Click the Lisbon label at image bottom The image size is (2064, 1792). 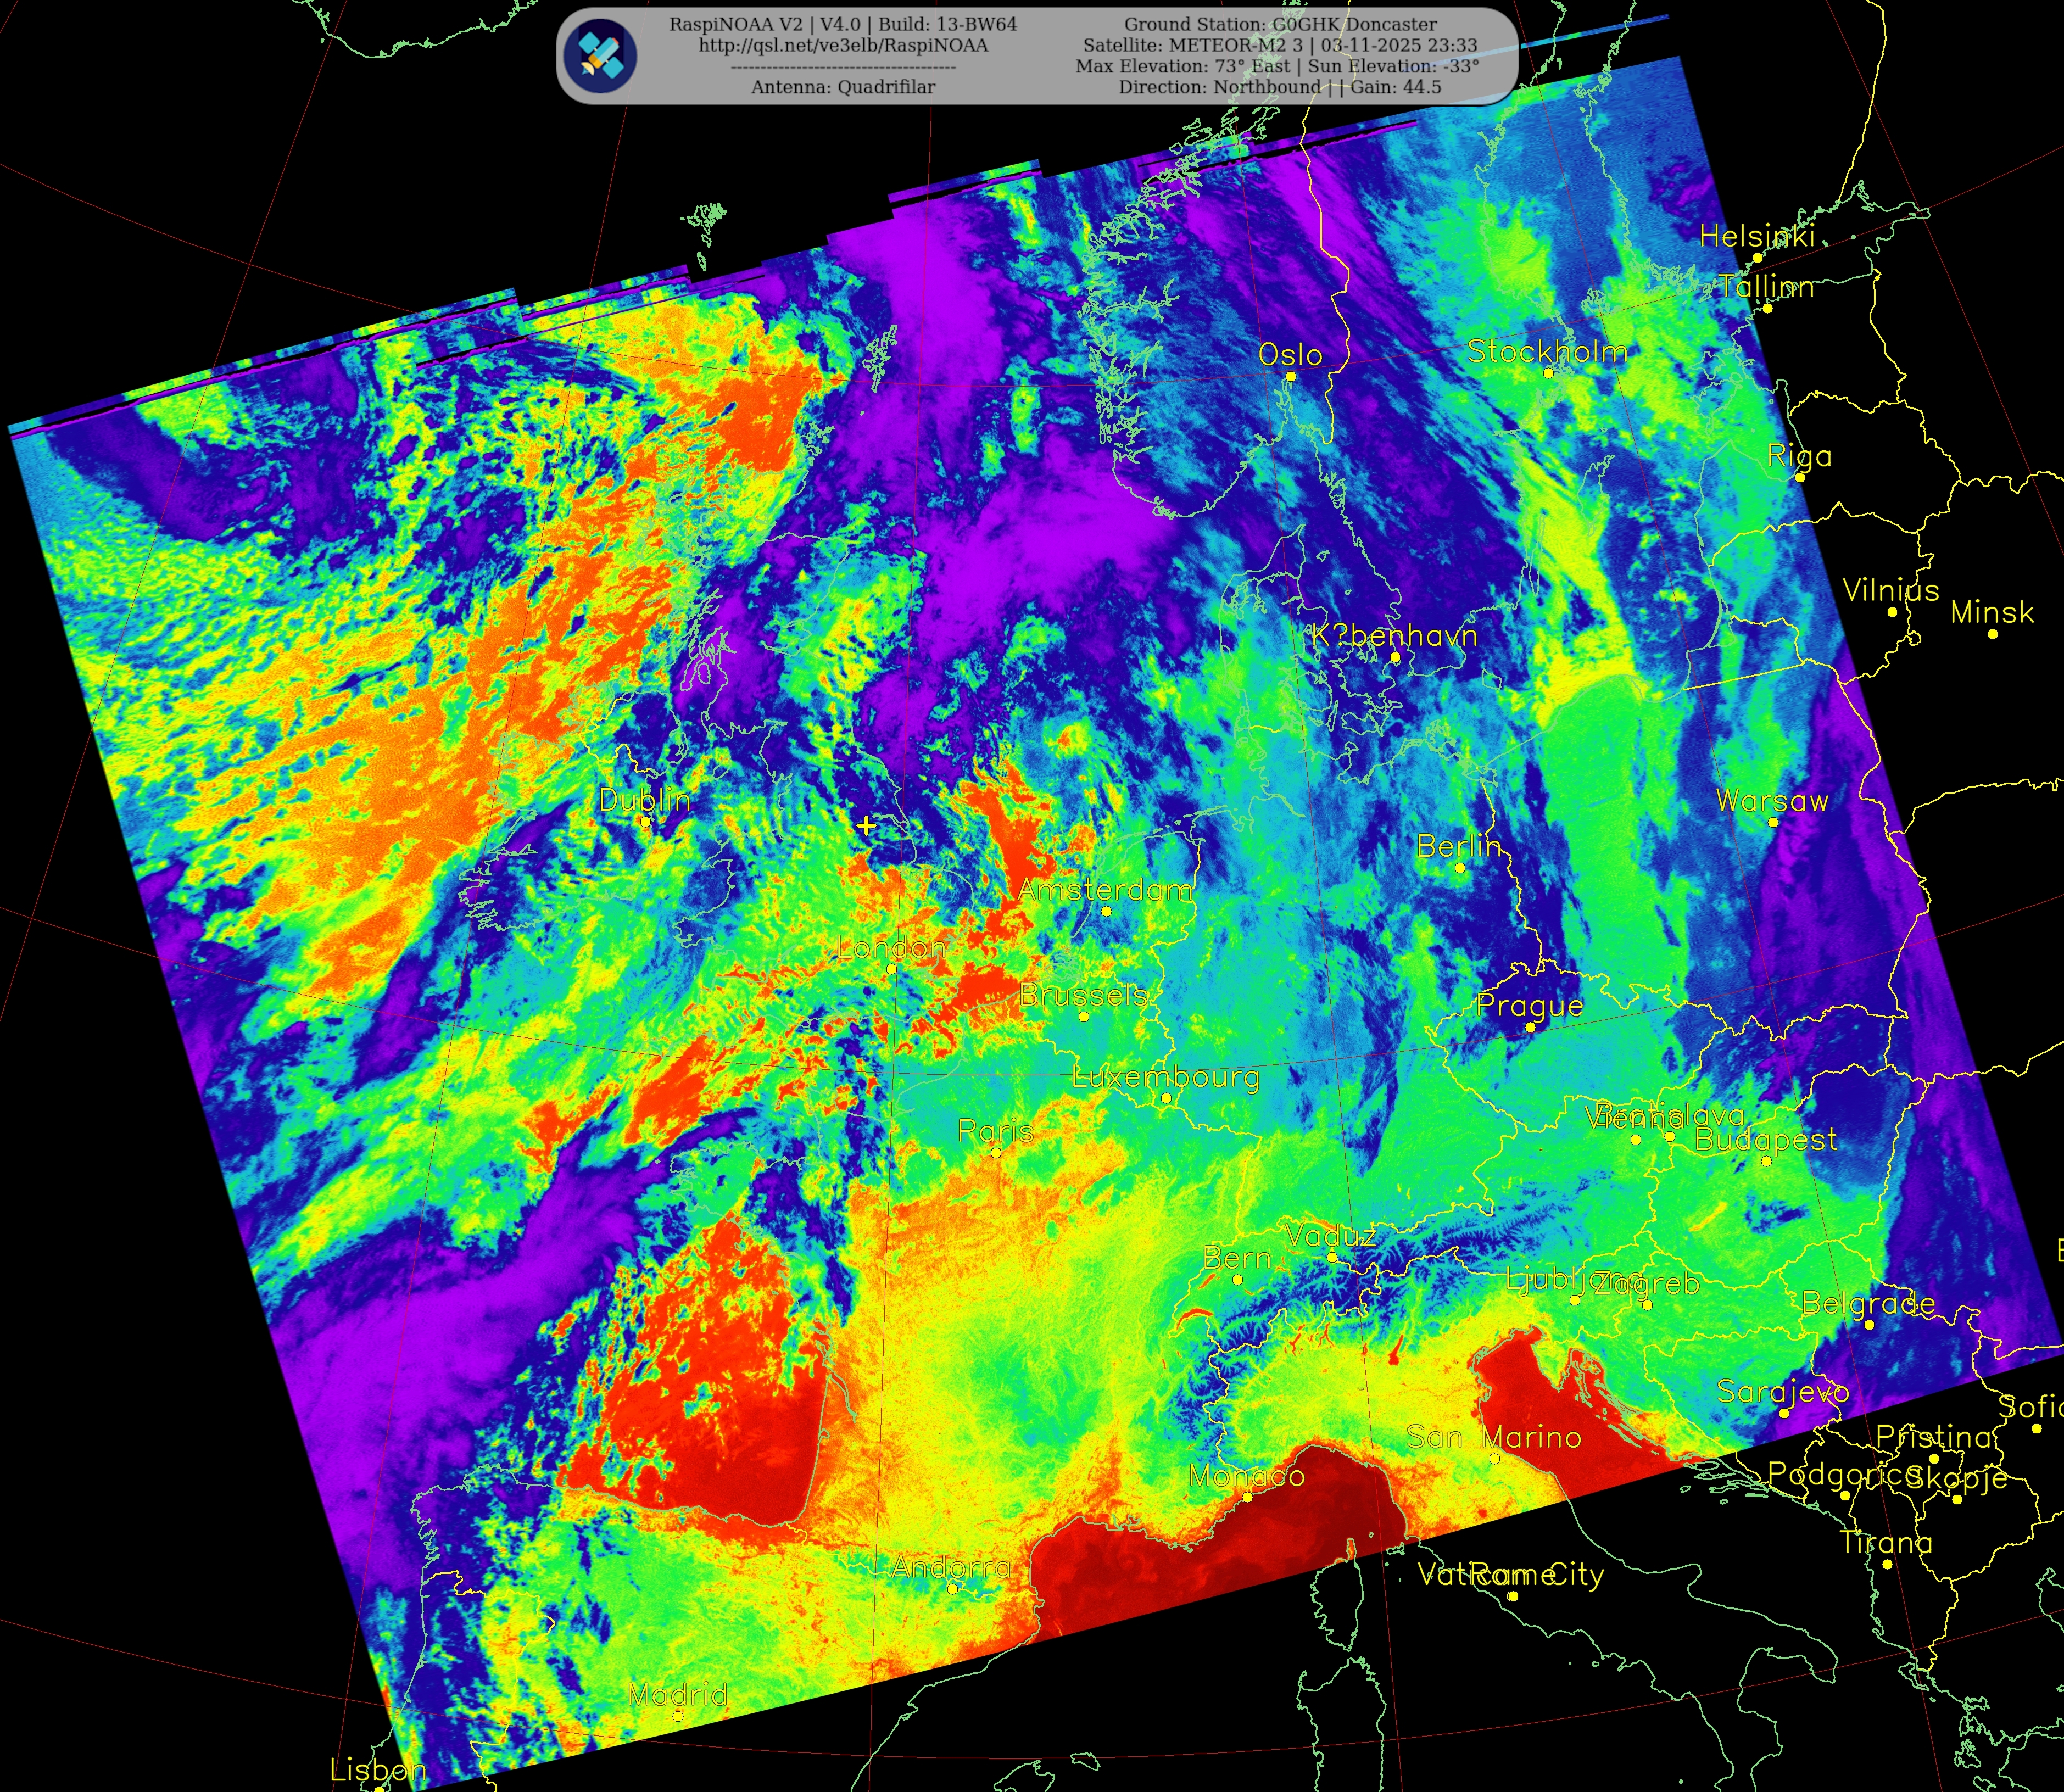(378, 1770)
